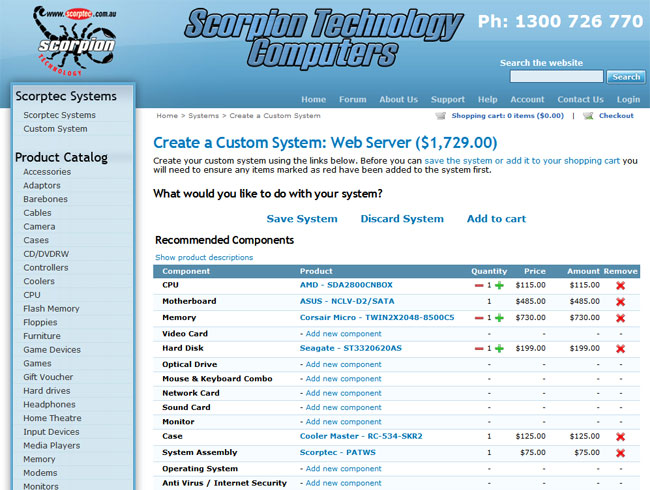Select Barebones in Product Catalog

tap(45, 199)
